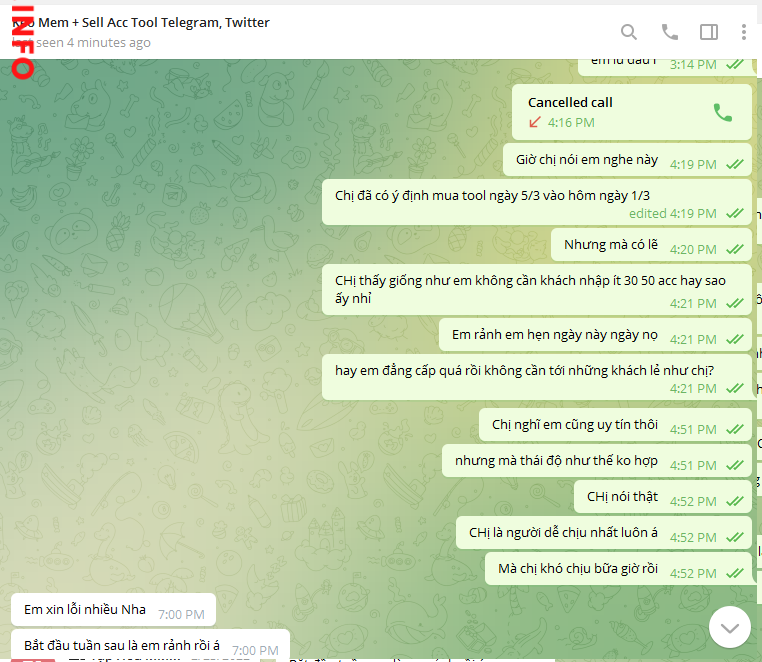Viewport: 762px width, 662px height.
Task: Click read-receipt ticks on 'CHị nói thật' message
Action: pos(735,502)
